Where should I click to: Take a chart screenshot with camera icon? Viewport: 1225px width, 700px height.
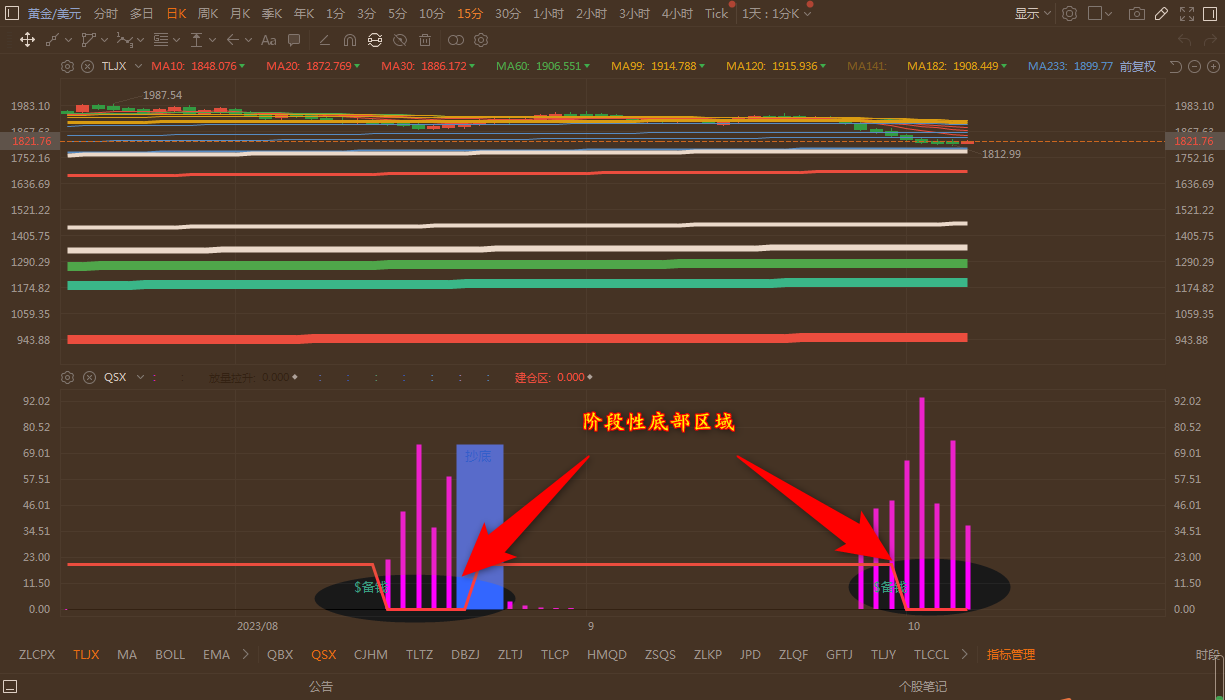click(1137, 14)
